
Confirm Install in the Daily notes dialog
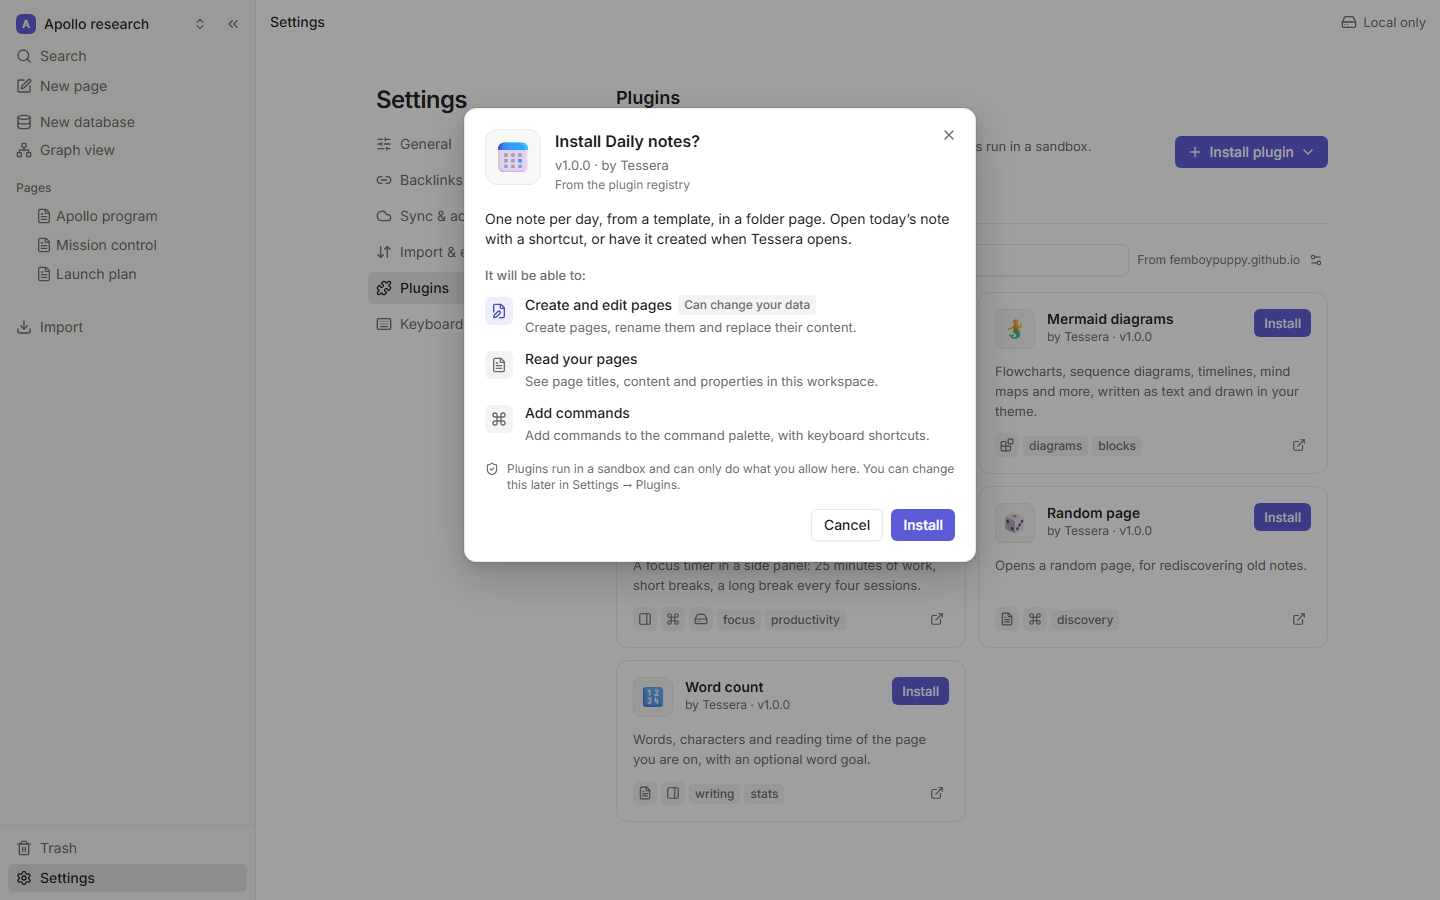tap(923, 525)
